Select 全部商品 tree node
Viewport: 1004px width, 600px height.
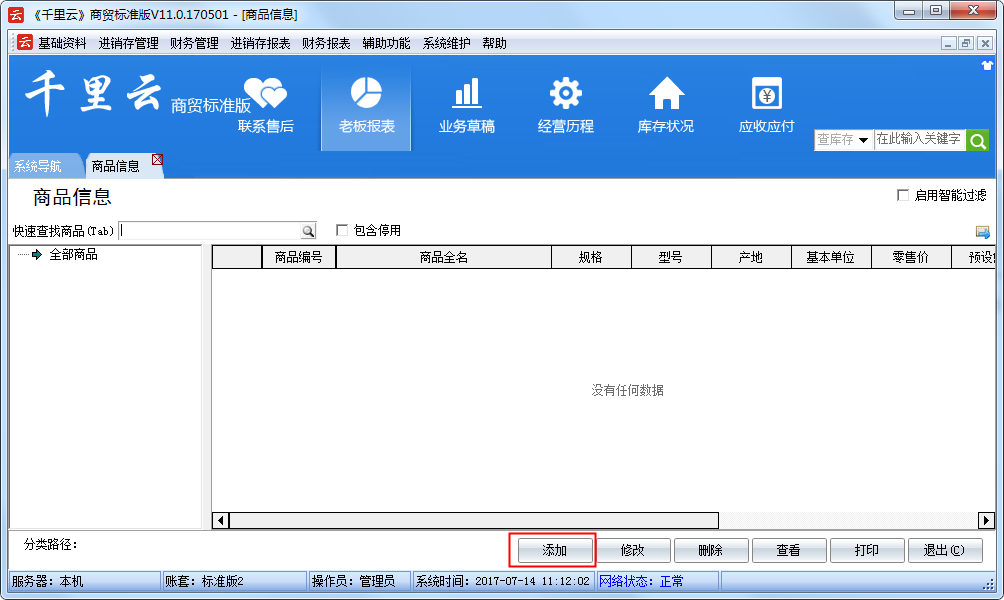coord(73,255)
